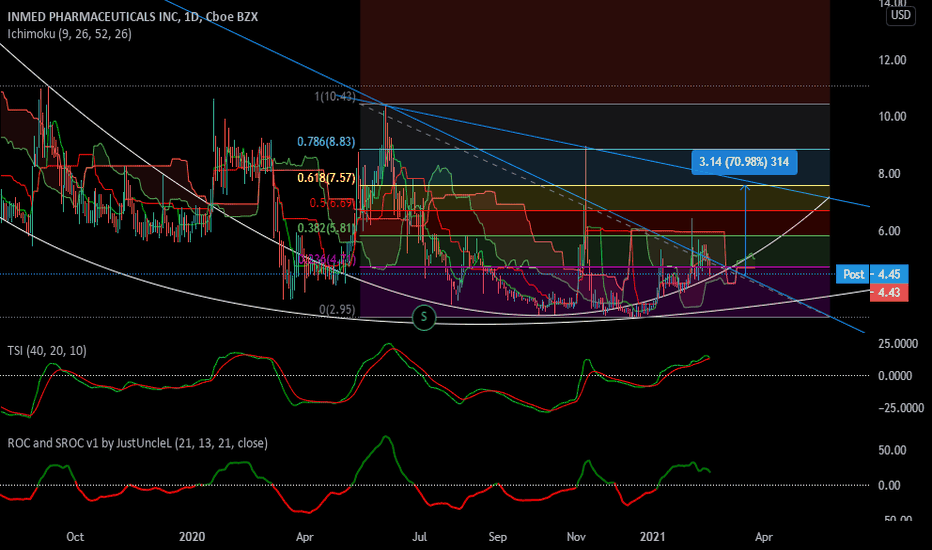932x550 pixels.
Task: Click the 2020 label on time axis
Action: tap(192, 537)
